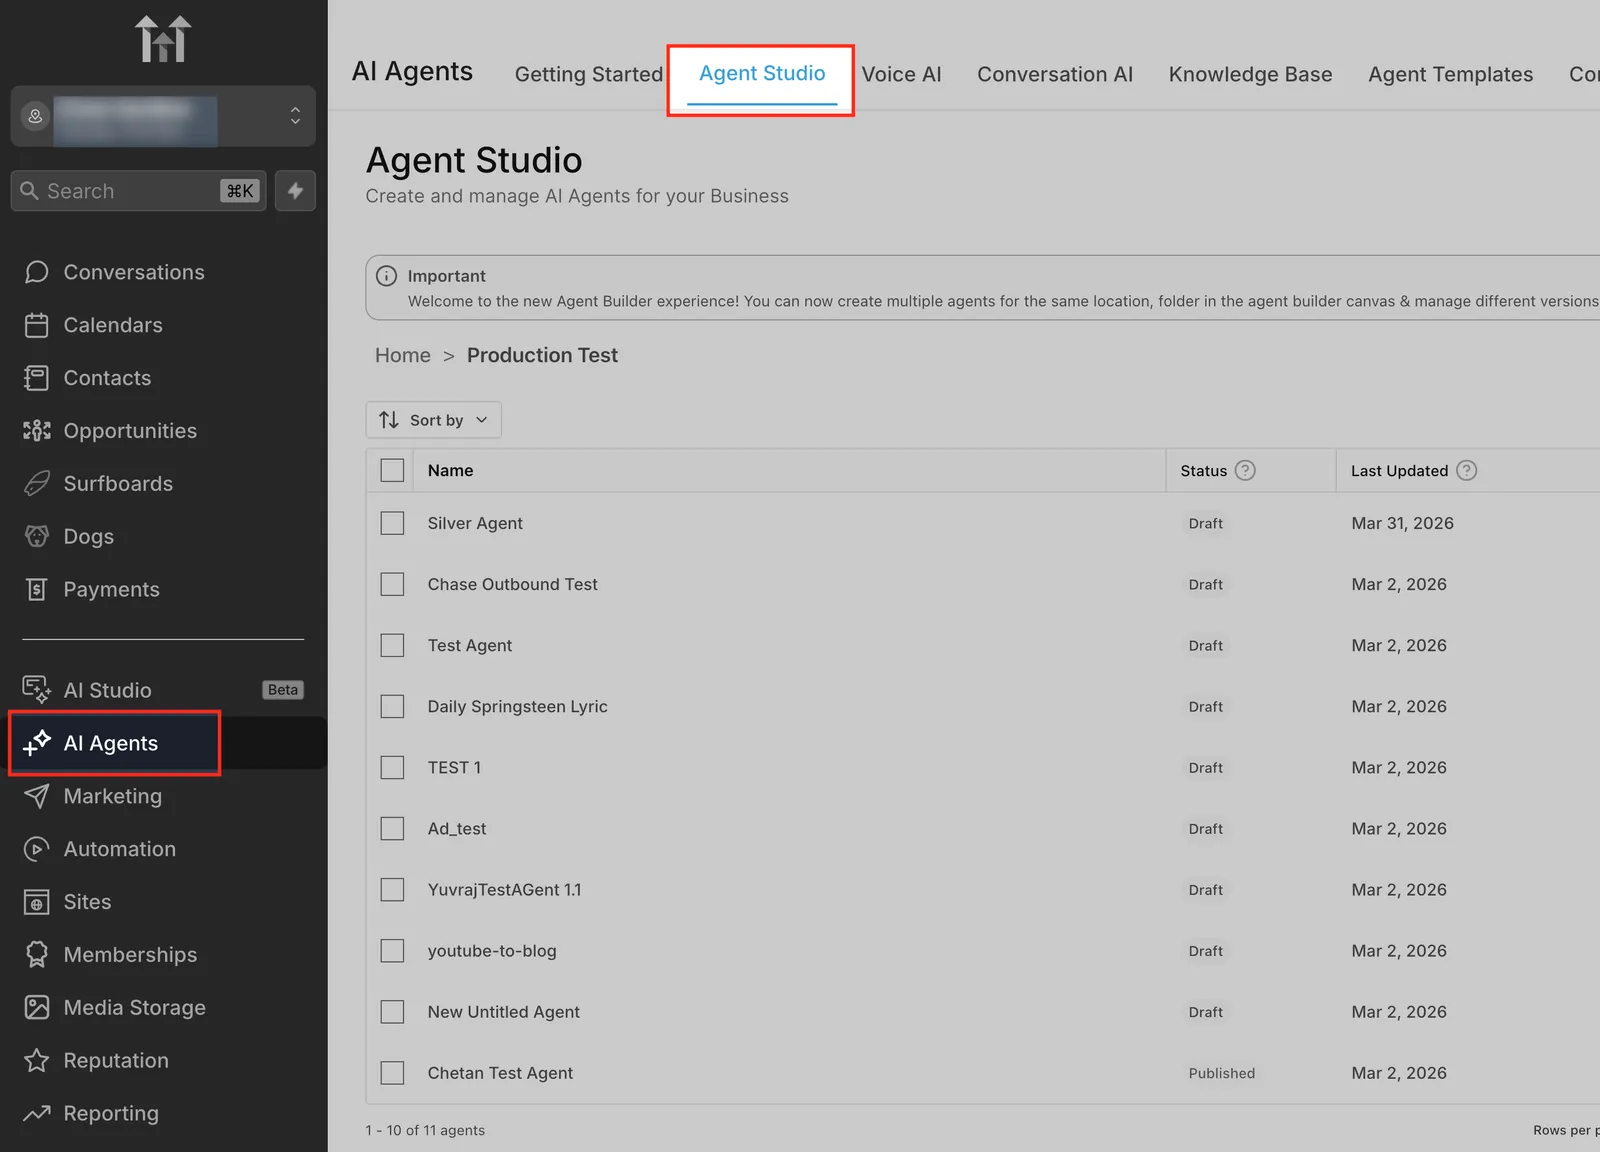This screenshot has height=1152, width=1600.
Task: Tick the Test Agent row checkbox
Action: pyautogui.click(x=392, y=645)
